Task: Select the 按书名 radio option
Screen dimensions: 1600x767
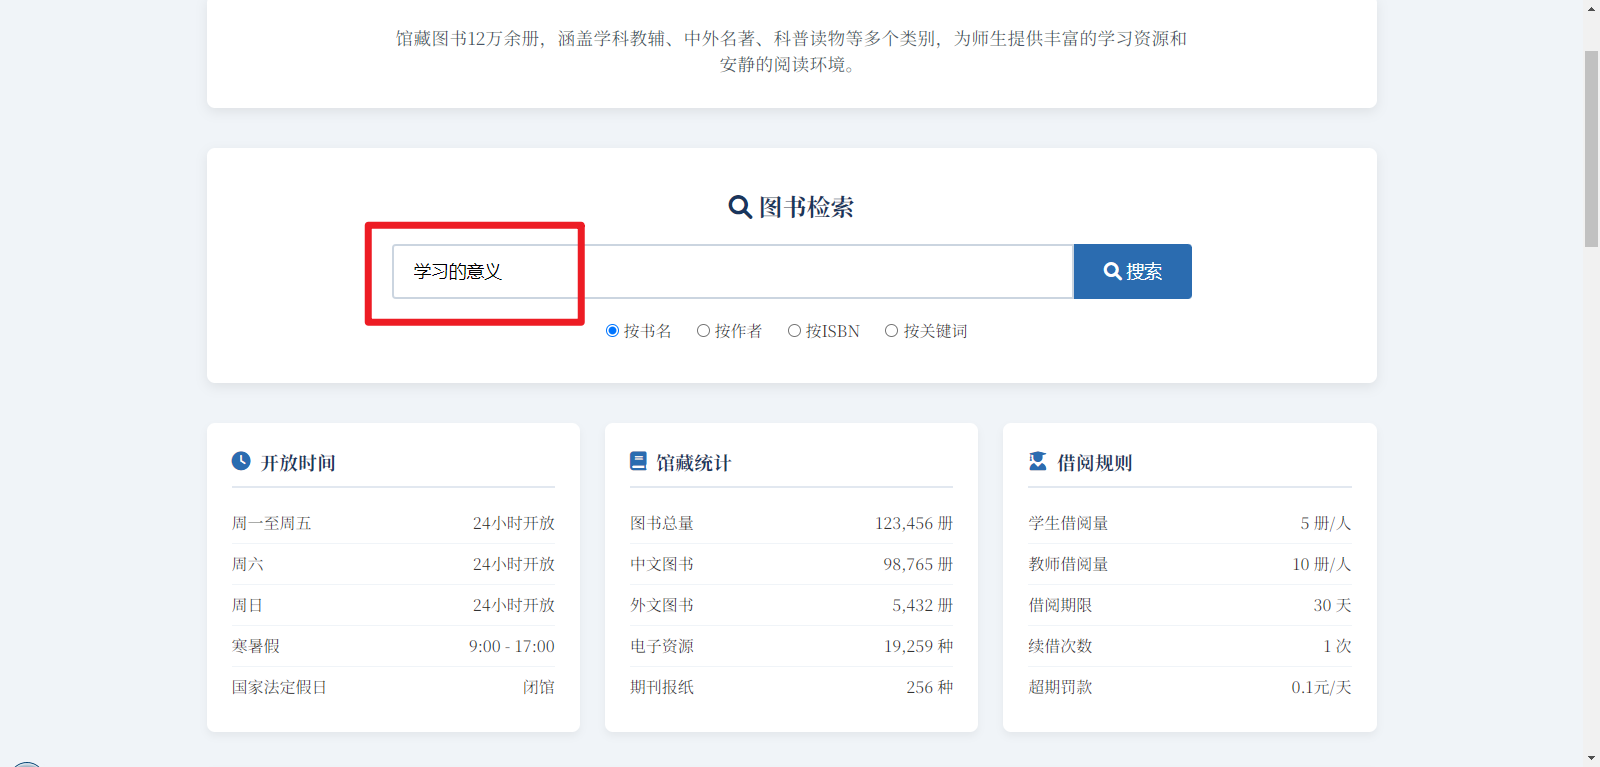Action: pyautogui.click(x=613, y=331)
